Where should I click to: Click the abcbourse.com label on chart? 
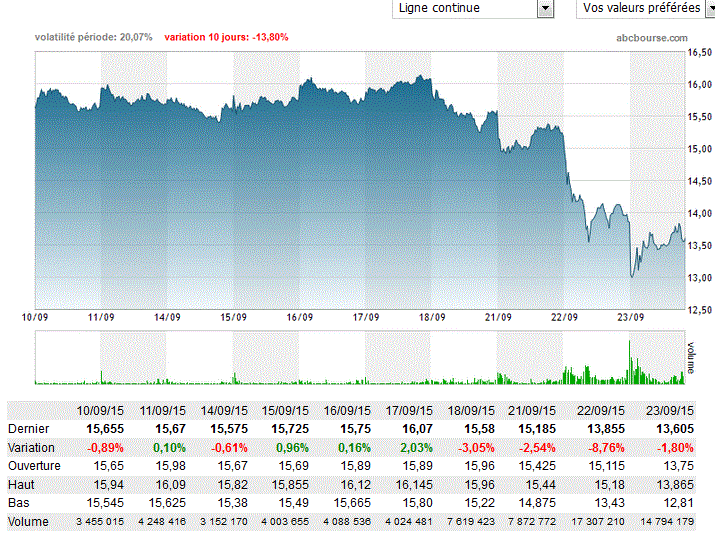652,38
